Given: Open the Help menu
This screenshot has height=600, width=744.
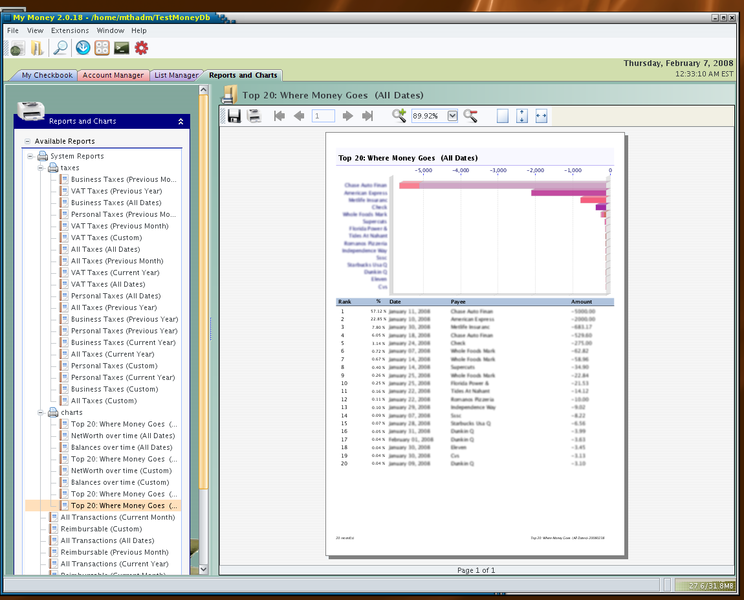Looking at the screenshot, I should tap(139, 30).
